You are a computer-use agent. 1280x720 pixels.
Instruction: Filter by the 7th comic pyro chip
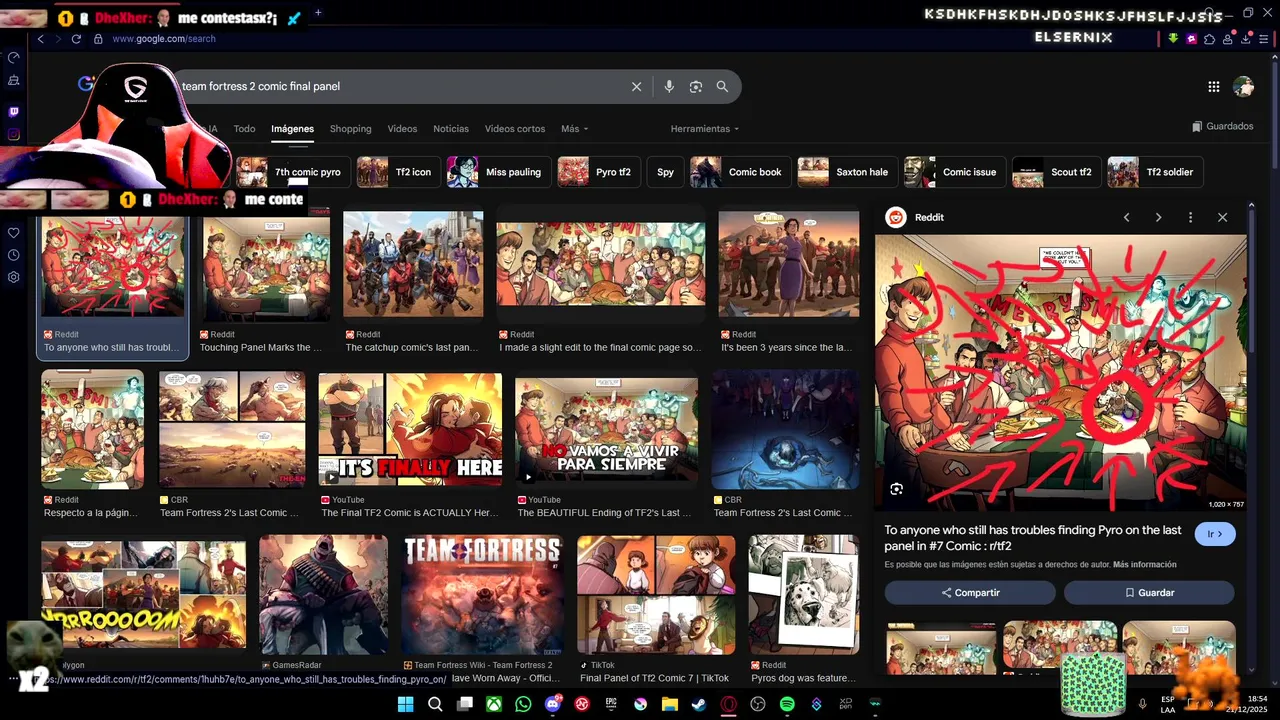tap(292, 172)
